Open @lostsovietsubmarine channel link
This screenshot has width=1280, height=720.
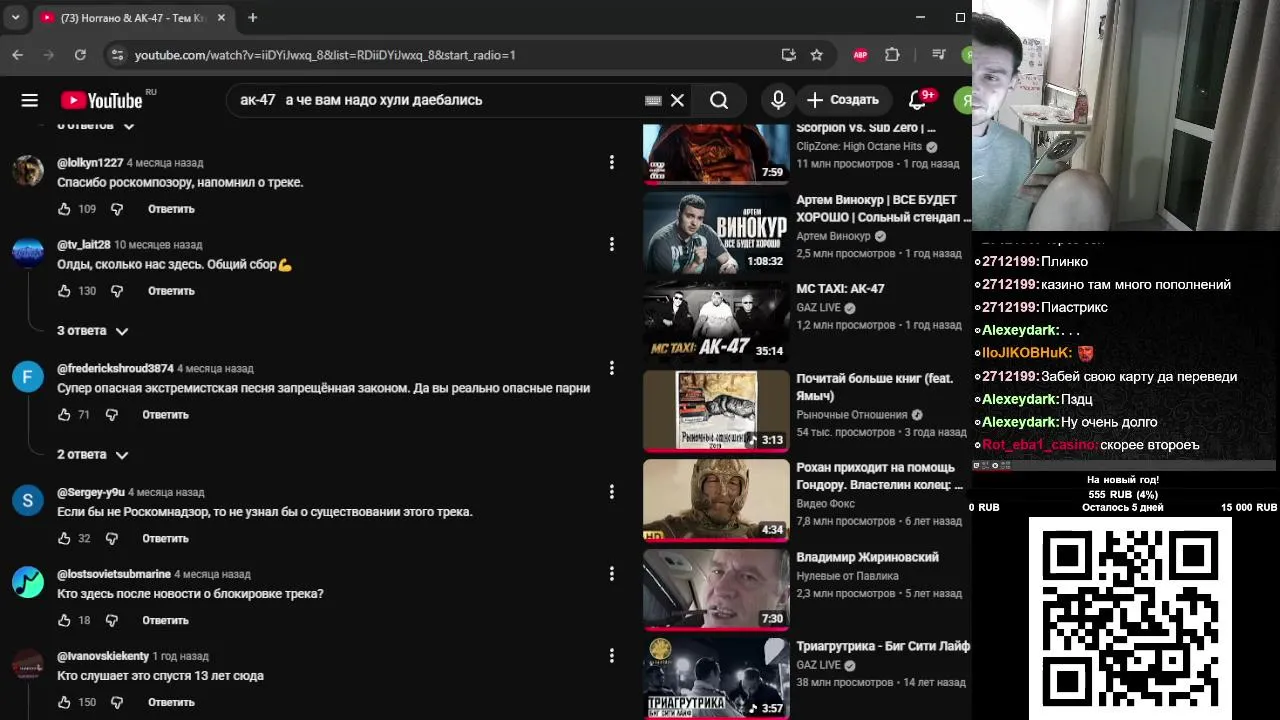point(114,574)
